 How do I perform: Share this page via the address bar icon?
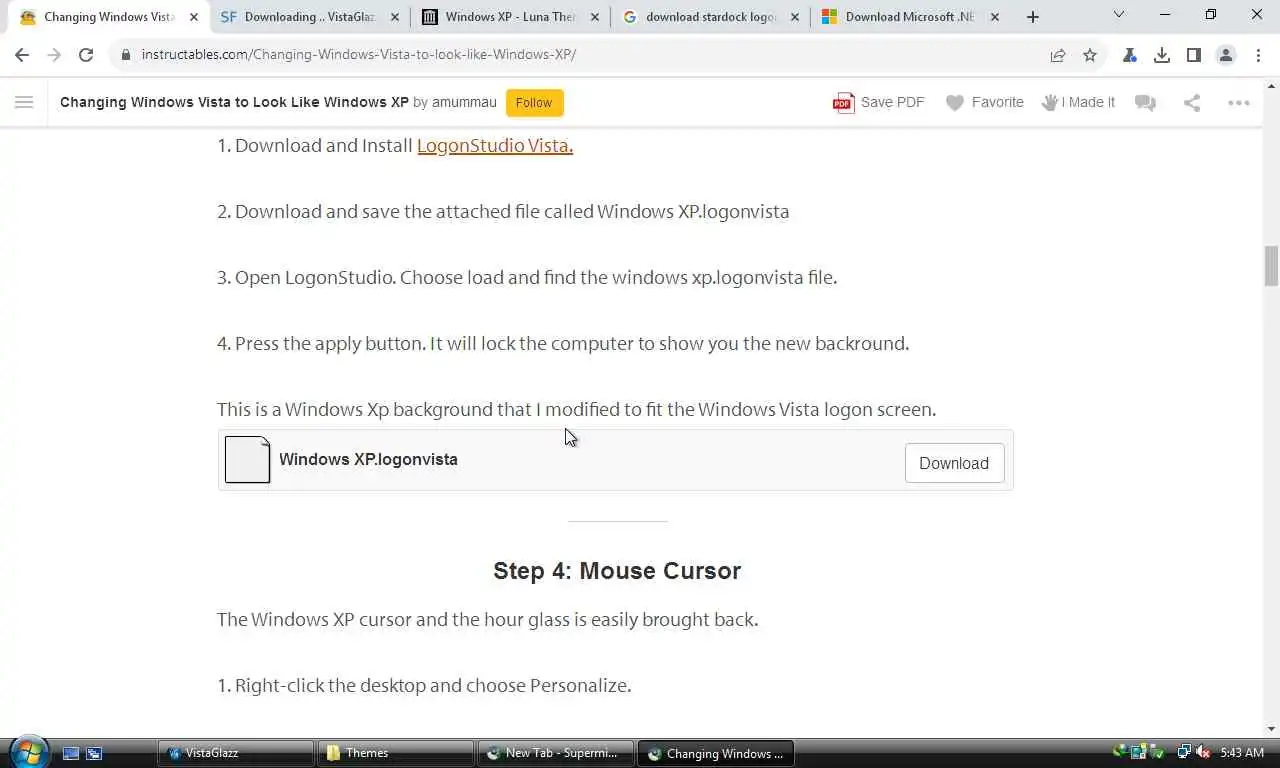point(1058,55)
